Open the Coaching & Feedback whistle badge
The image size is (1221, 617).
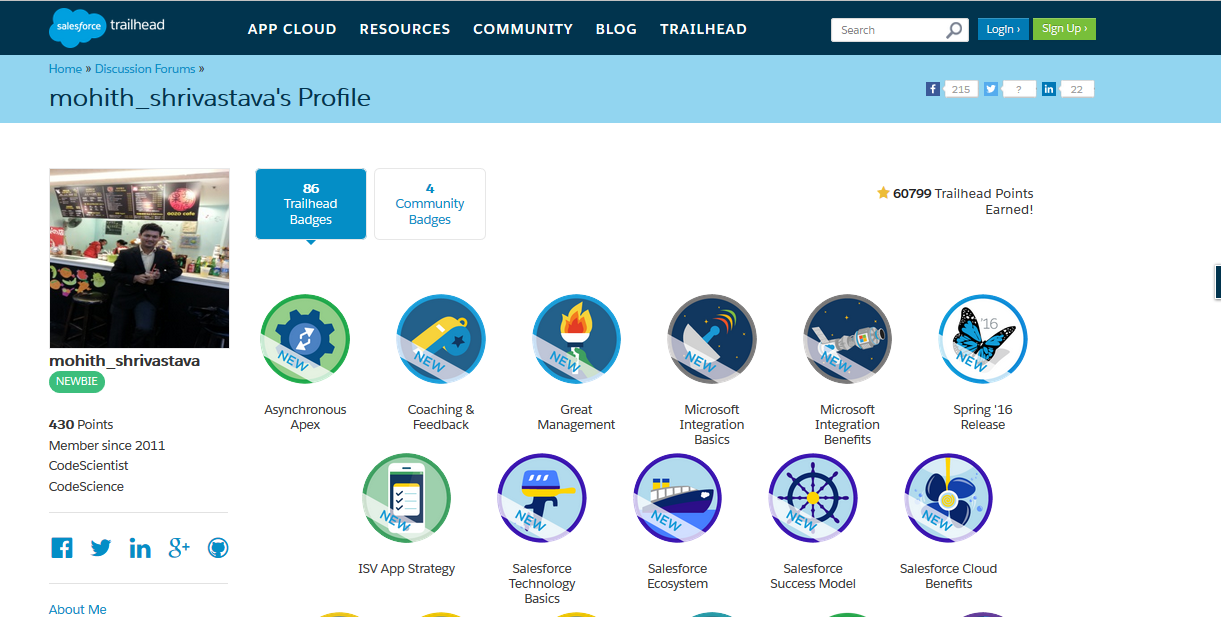441,339
